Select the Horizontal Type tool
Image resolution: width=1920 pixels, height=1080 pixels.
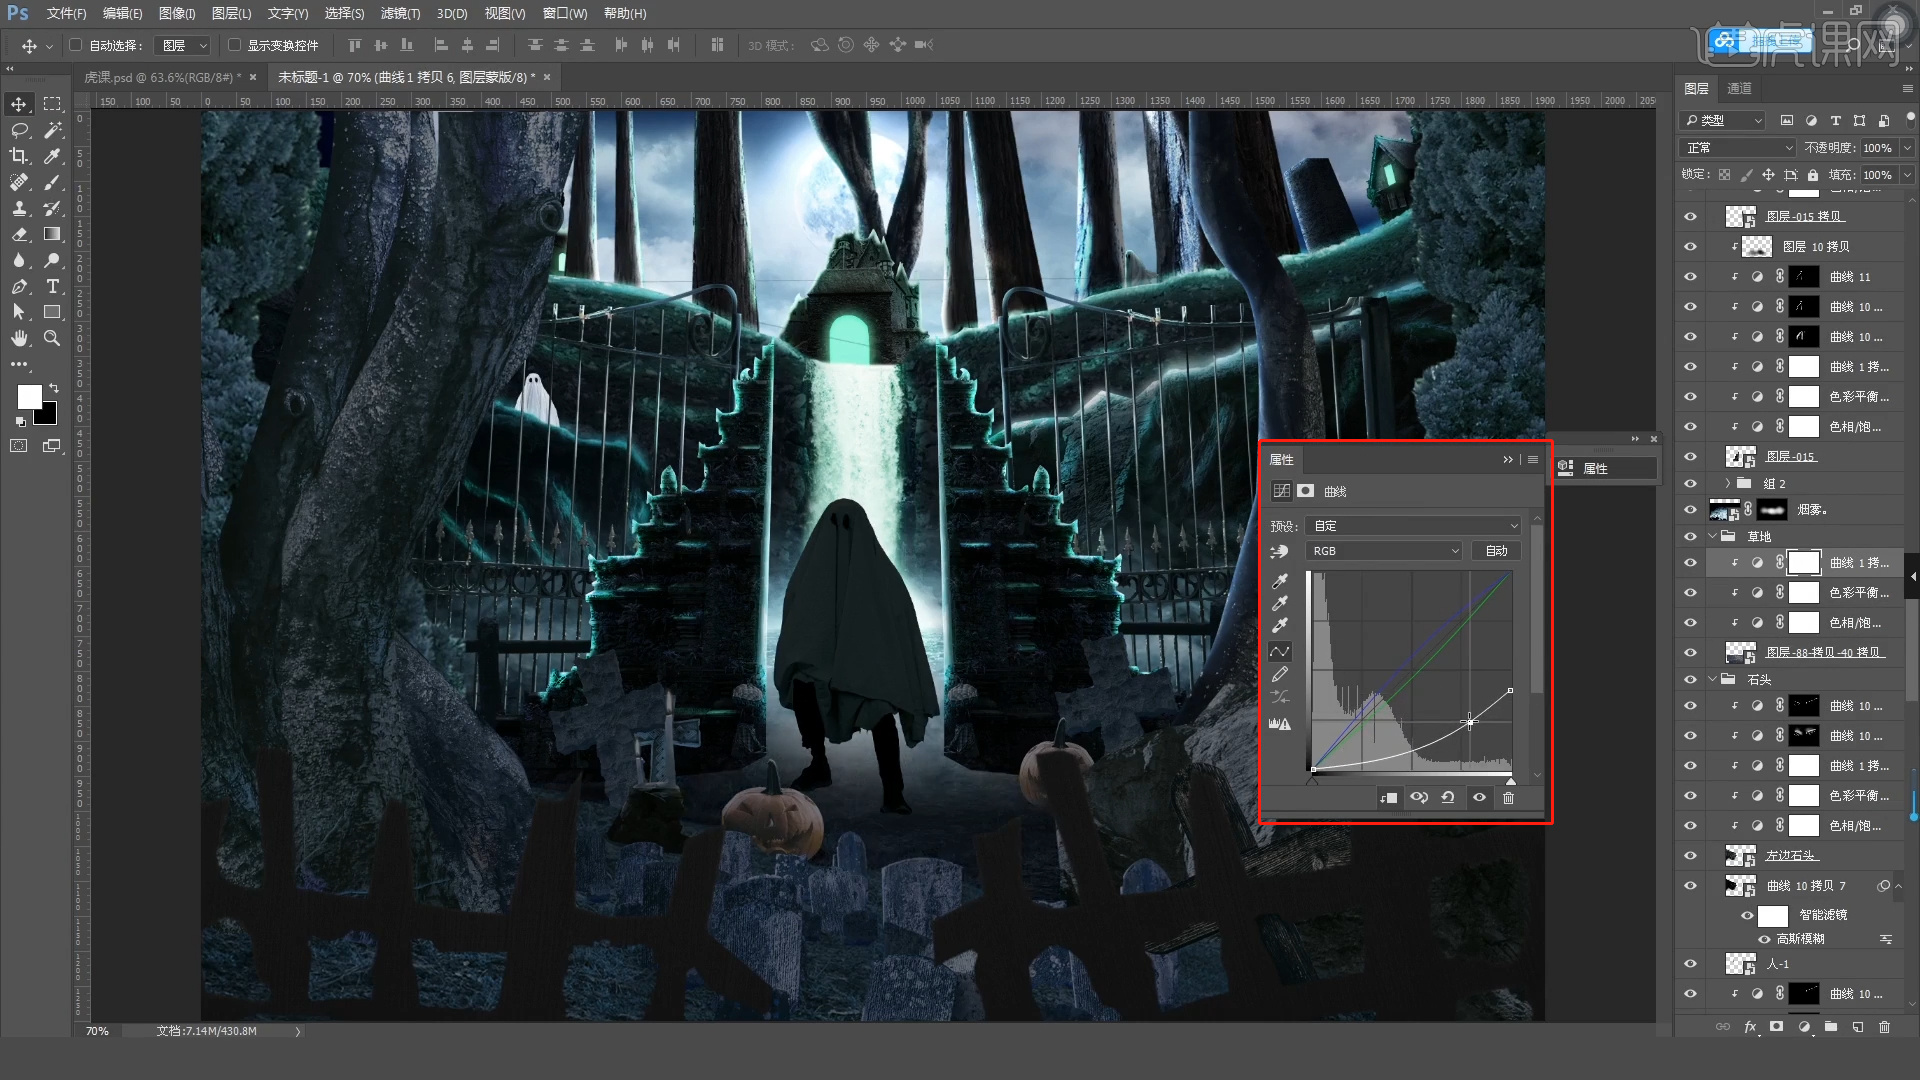coord(53,286)
